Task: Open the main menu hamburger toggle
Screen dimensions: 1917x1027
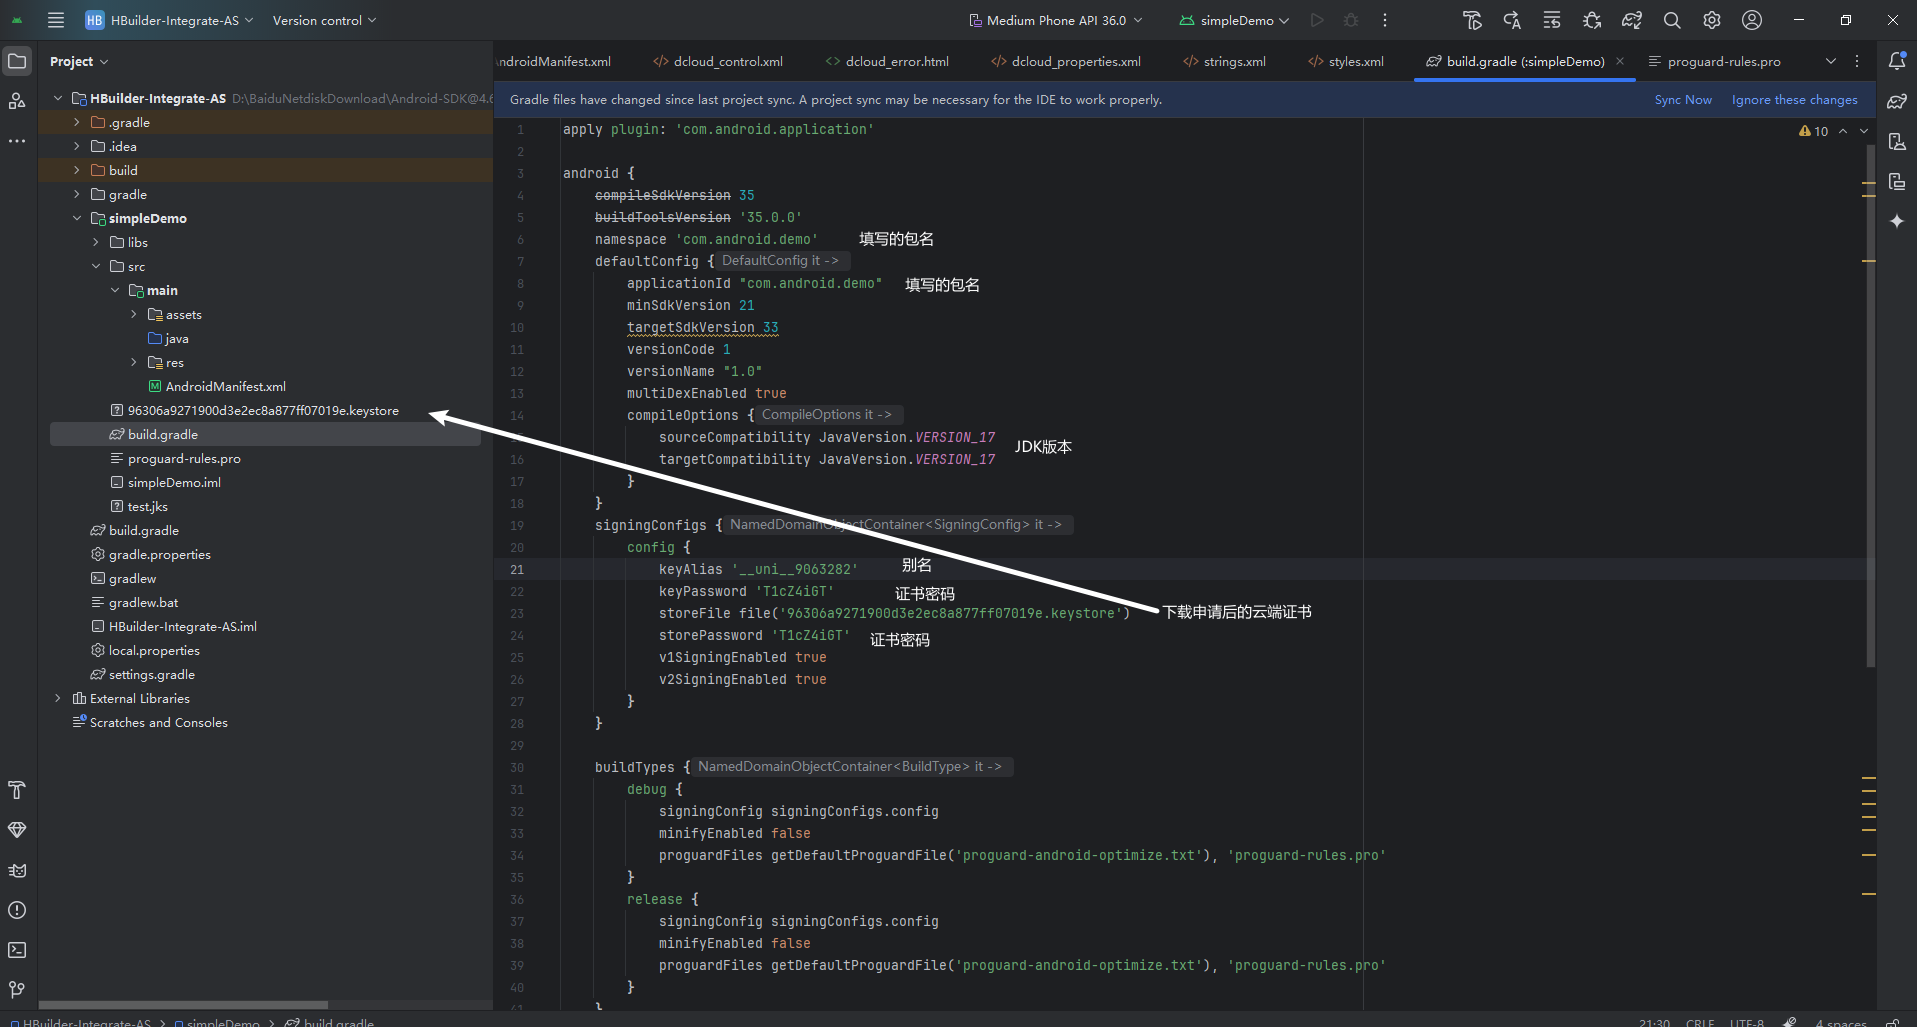Action: [56, 20]
